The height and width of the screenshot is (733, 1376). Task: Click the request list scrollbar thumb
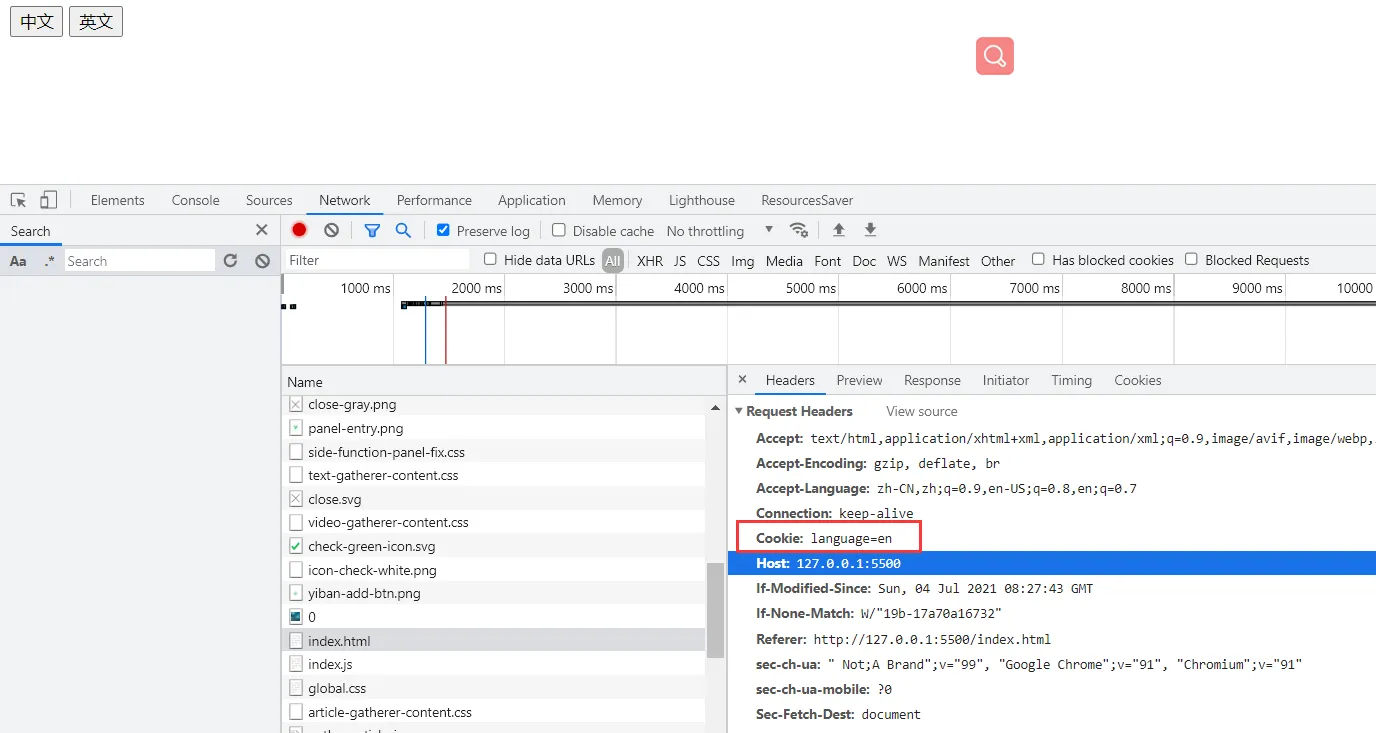[x=715, y=610]
